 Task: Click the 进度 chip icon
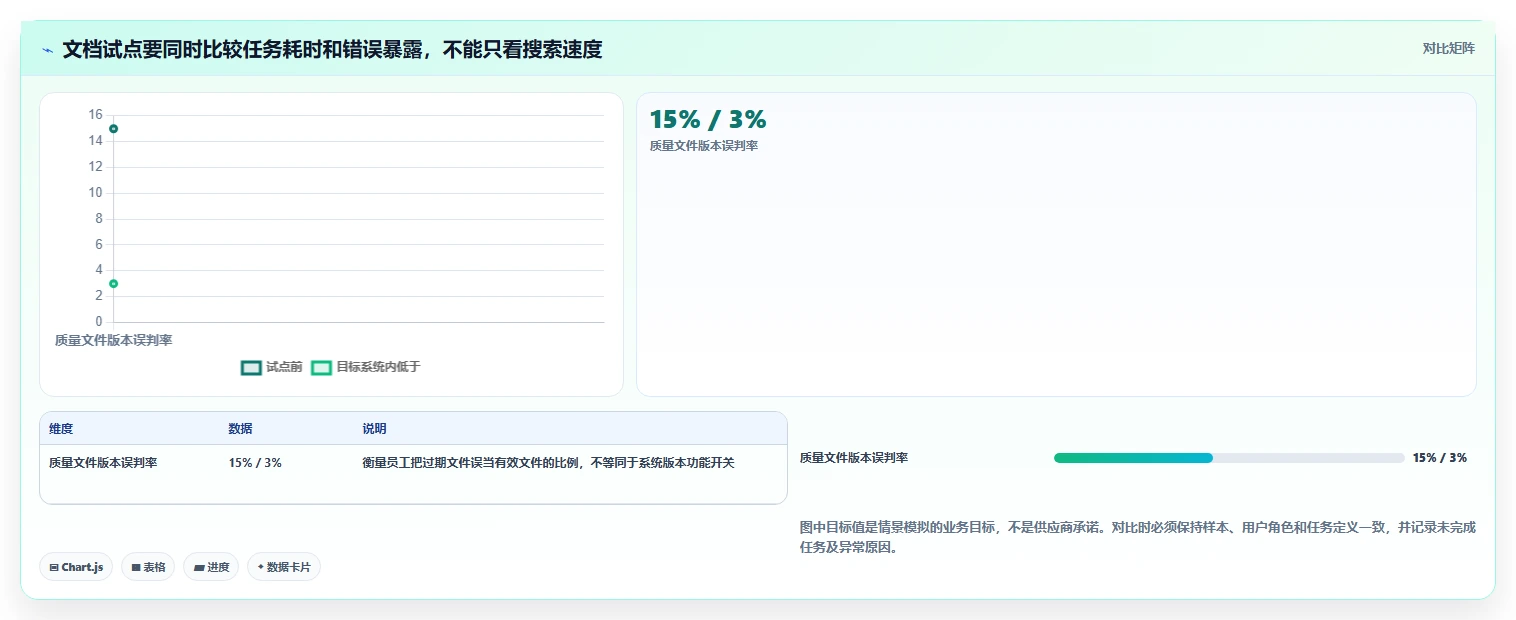[x=199, y=567]
